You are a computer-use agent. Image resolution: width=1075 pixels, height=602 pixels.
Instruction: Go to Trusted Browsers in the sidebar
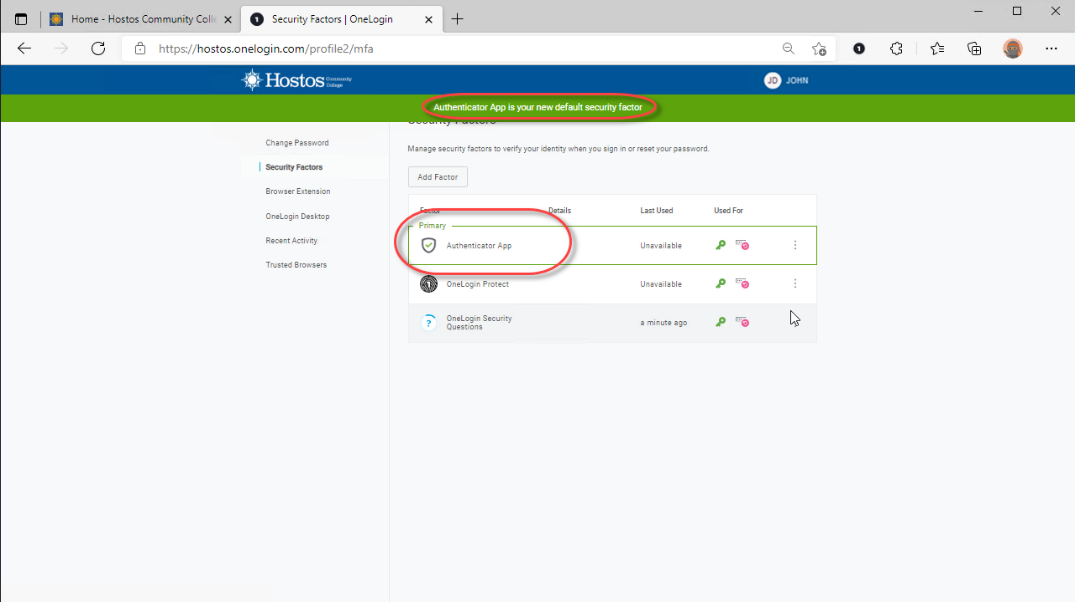[296, 265]
